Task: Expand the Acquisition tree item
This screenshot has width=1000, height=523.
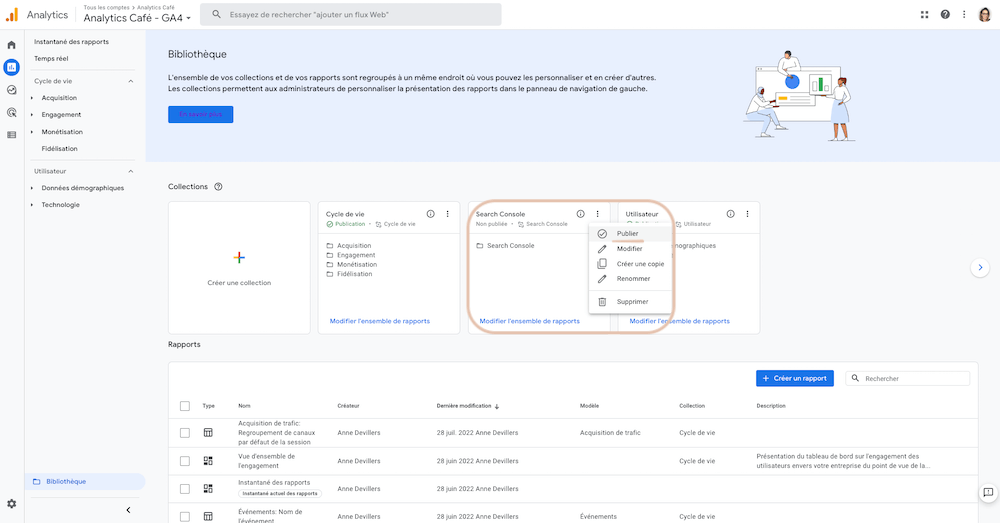Action: pyautogui.click(x=32, y=98)
